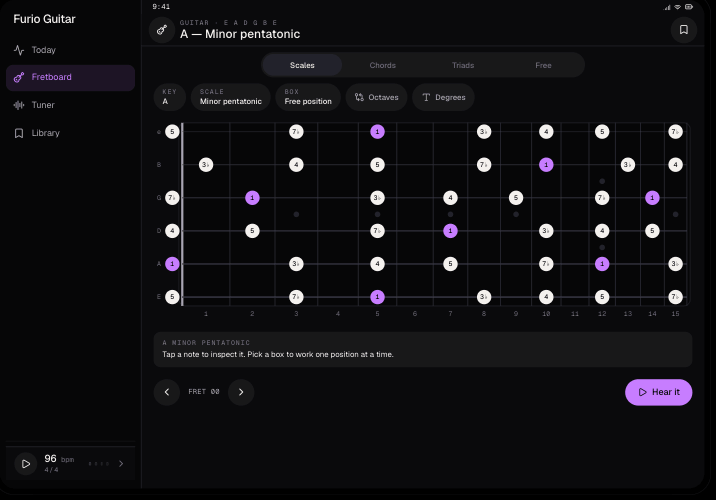
Task: Tap 3♭ note on A string fret 15
Action: coord(675,264)
